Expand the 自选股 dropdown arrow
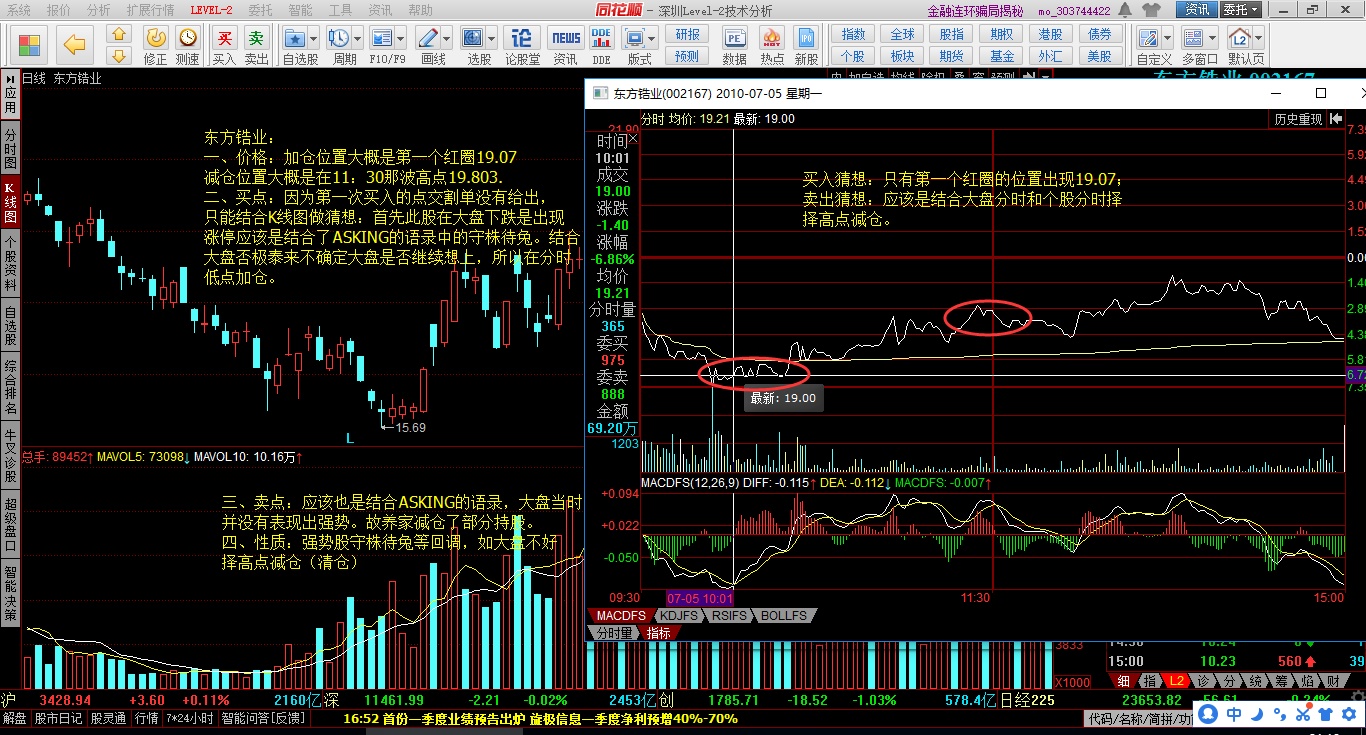This screenshot has height=735, width=1366. (x=313, y=38)
